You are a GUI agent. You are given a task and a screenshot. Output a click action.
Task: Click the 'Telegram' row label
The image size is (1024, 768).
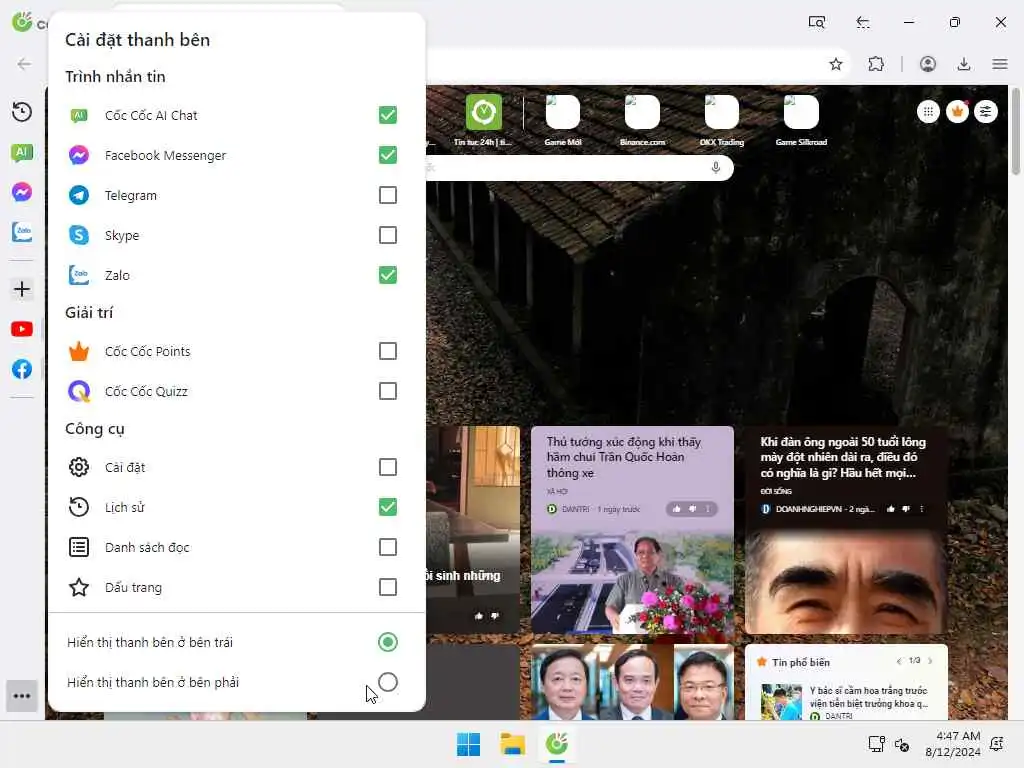point(131,195)
